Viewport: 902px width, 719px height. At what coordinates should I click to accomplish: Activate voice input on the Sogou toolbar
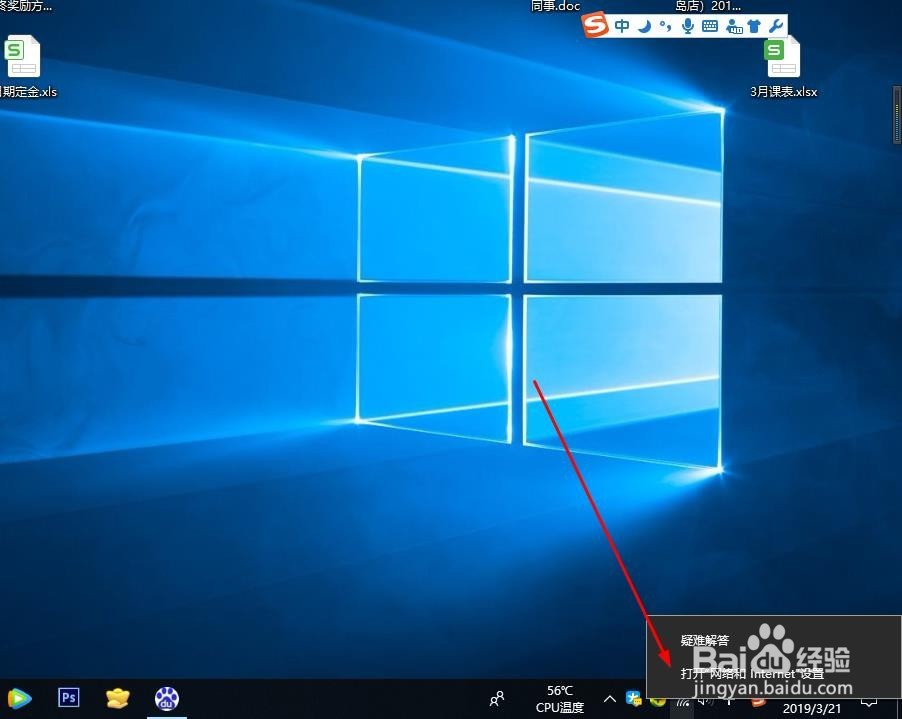[x=686, y=26]
